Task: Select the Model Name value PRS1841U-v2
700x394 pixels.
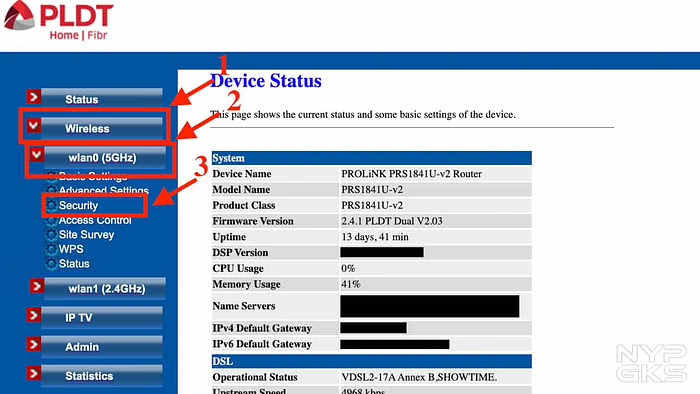Action: click(372, 190)
